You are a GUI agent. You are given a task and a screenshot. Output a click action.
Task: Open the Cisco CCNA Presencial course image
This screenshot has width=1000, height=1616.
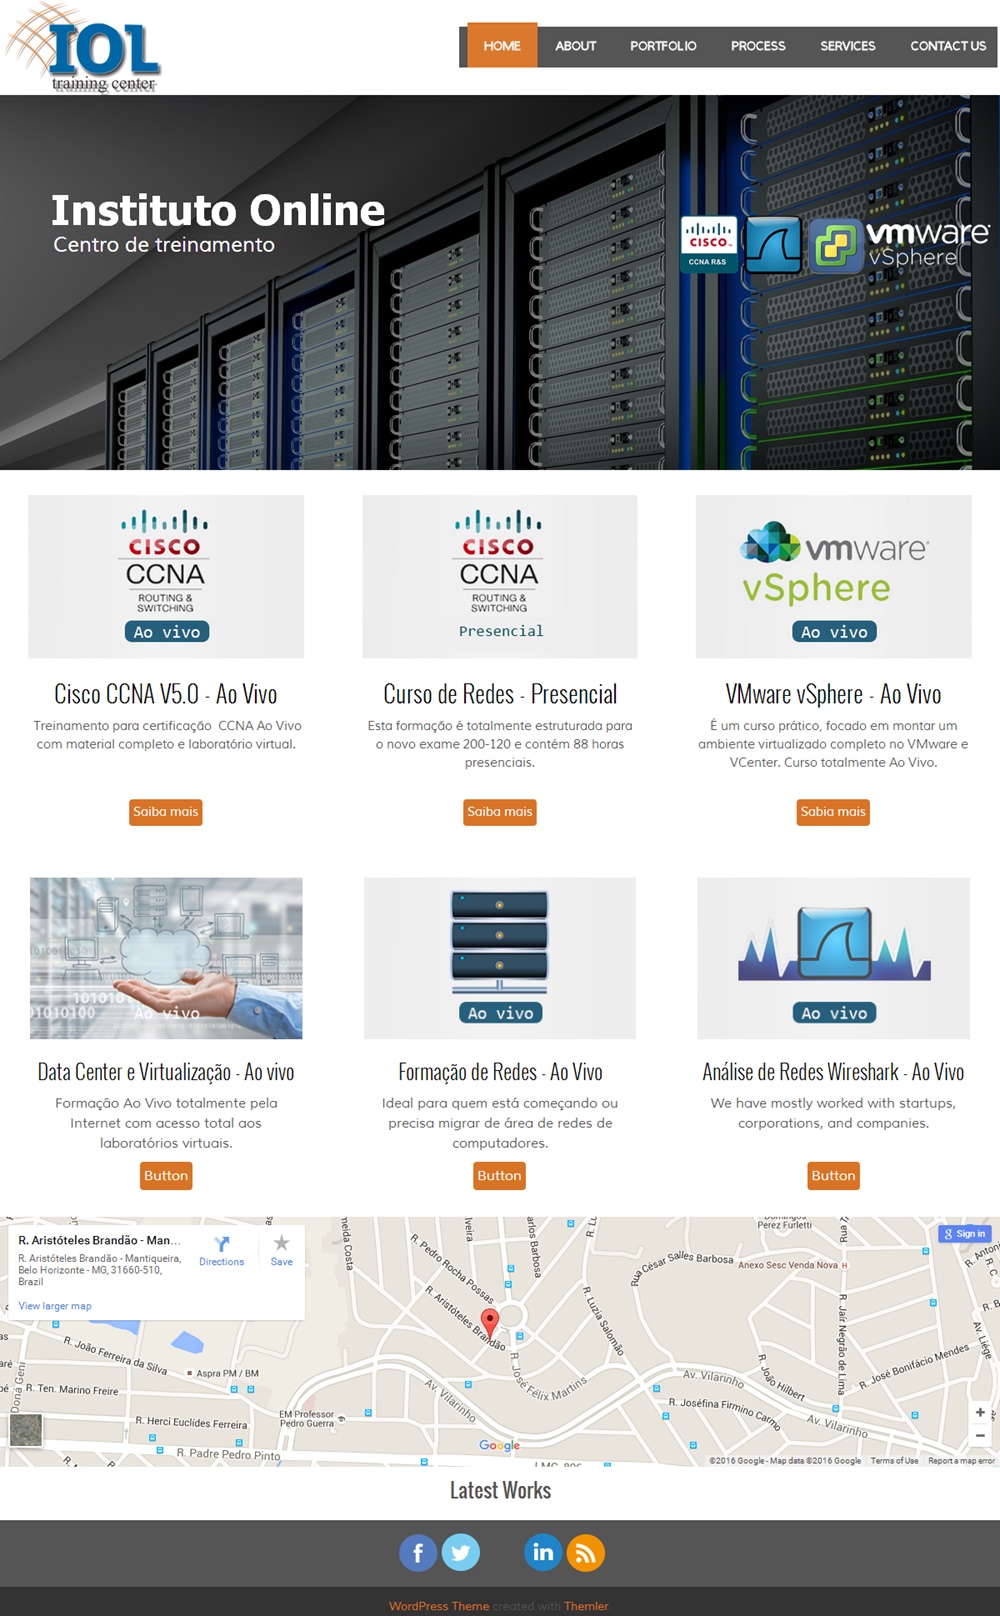[500, 577]
